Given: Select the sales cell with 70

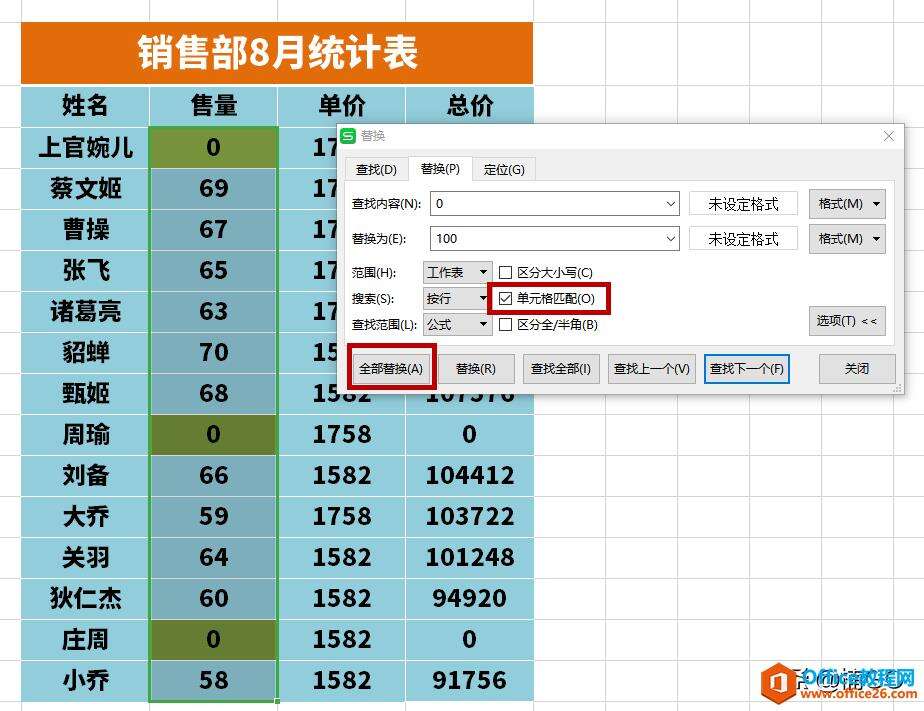Looking at the screenshot, I should pos(213,352).
